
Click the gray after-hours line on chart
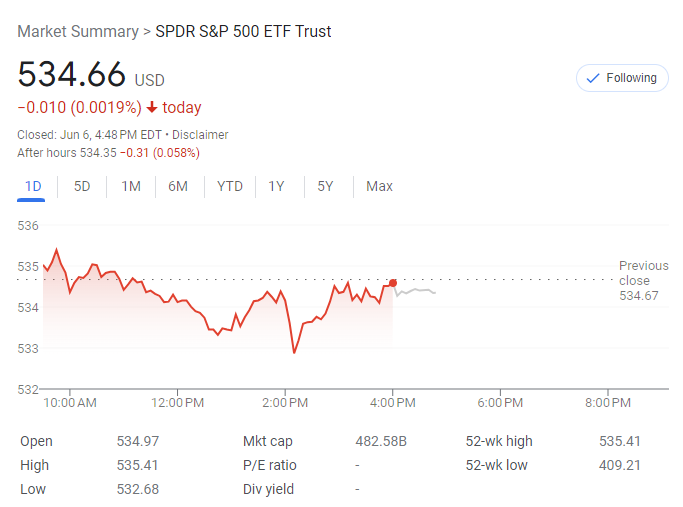tap(416, 291)
